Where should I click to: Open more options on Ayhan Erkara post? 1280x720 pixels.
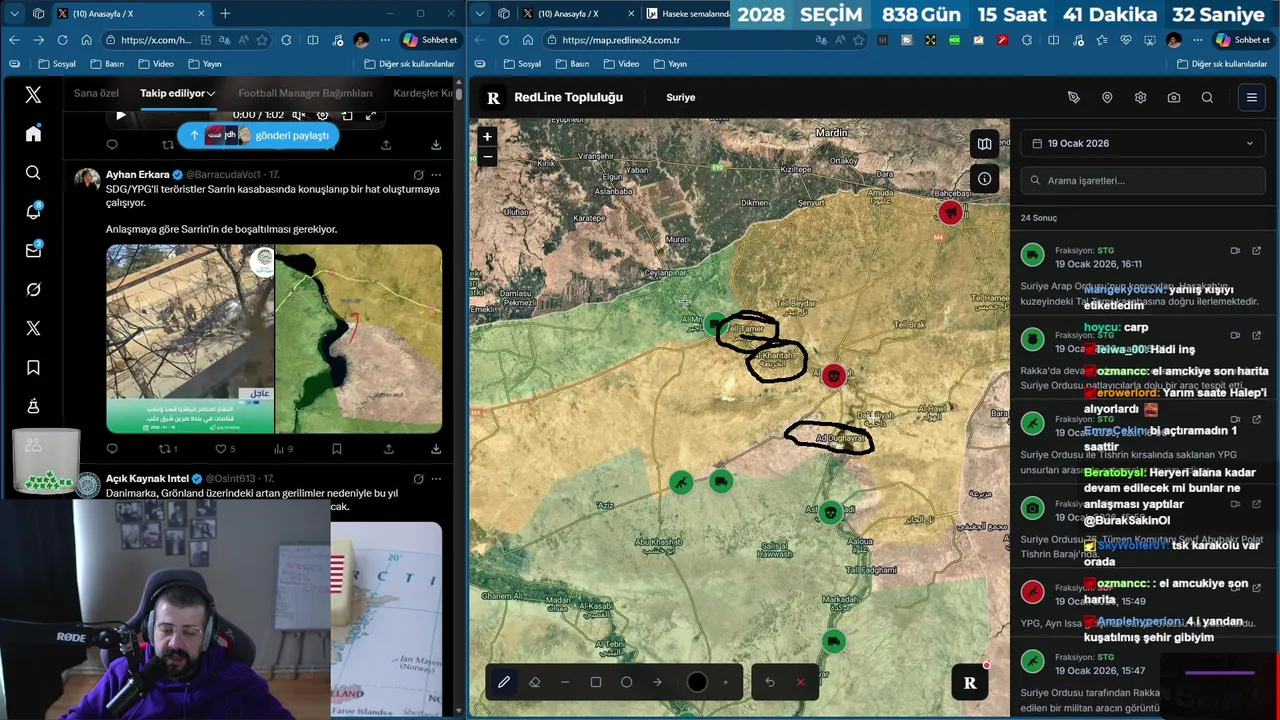pyautogui.click(x=436, y=175)
